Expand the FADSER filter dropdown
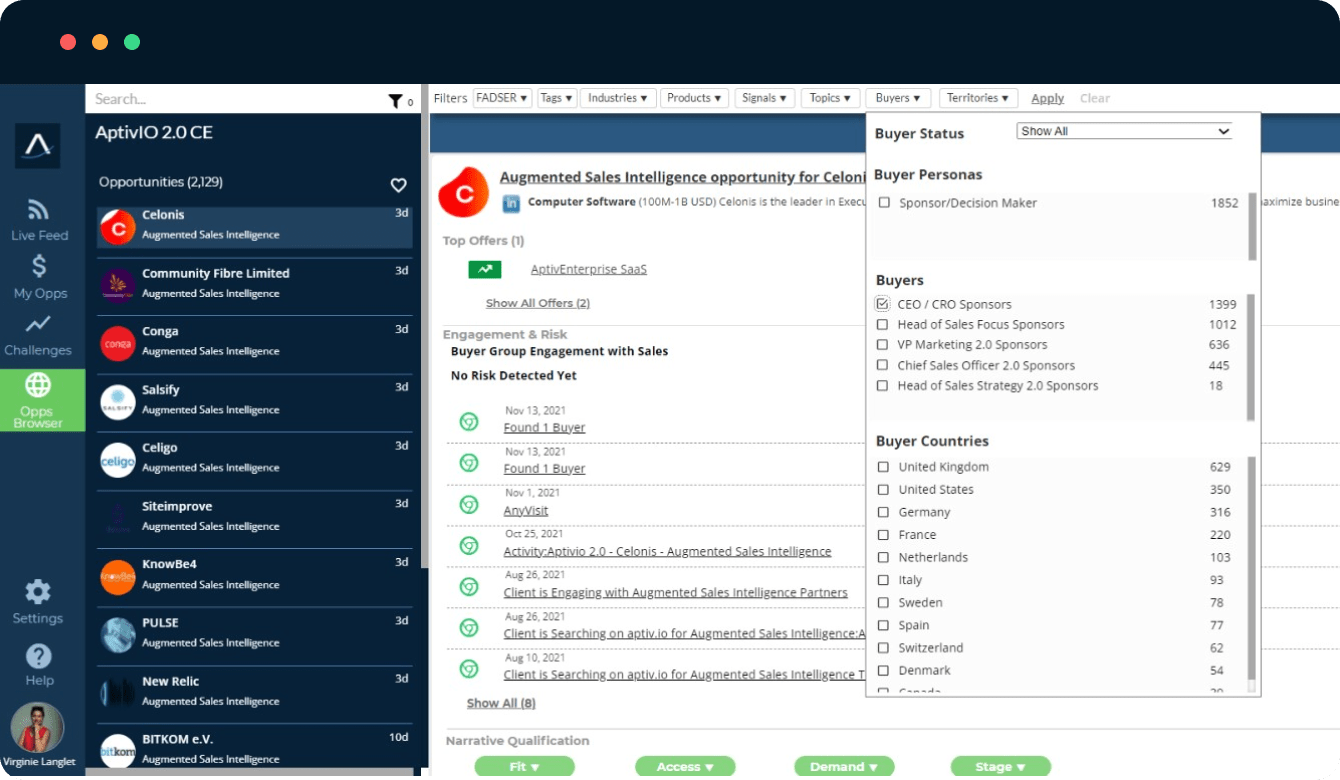This screenshot has height=780, width=1340. 502,98
